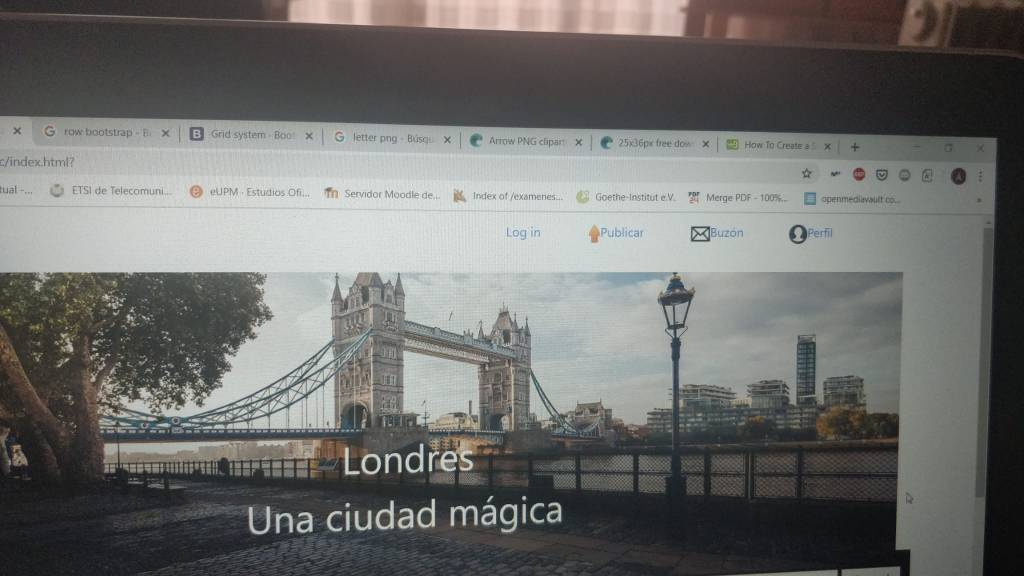This screenshot has width=1024, height=576.
Task: Click the Pocket extension icon
Action: tap(881, 175)
